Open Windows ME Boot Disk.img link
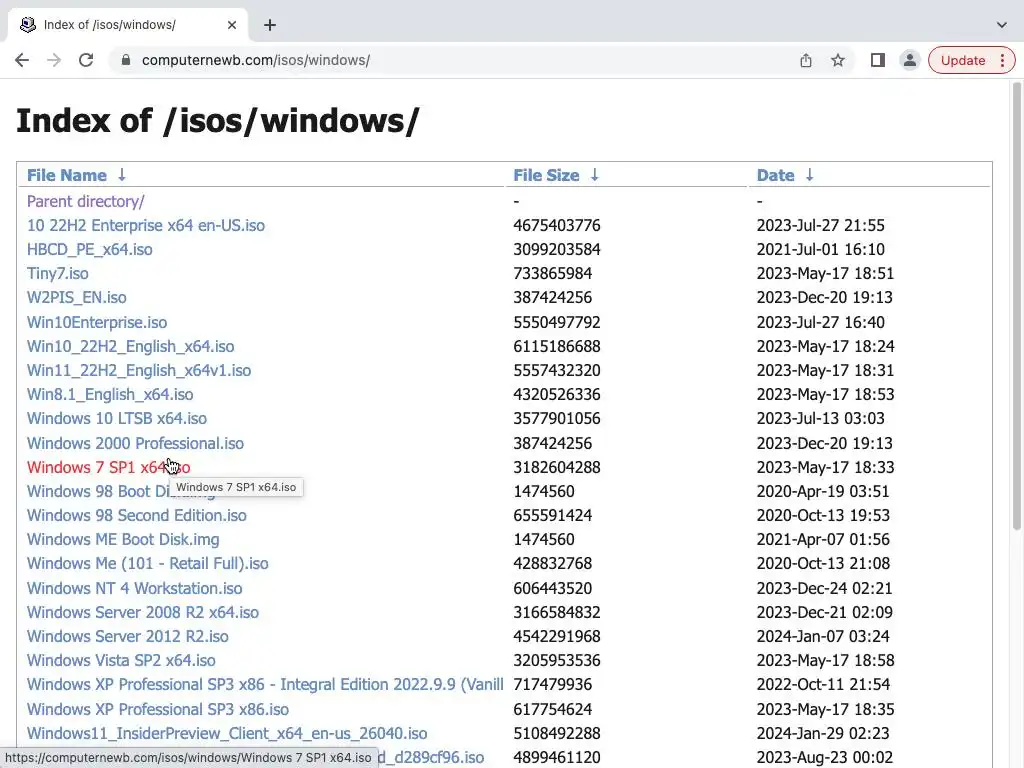The height and width of the screenshot is (768, 1024). pyautogui.click(x=123, y=540)
